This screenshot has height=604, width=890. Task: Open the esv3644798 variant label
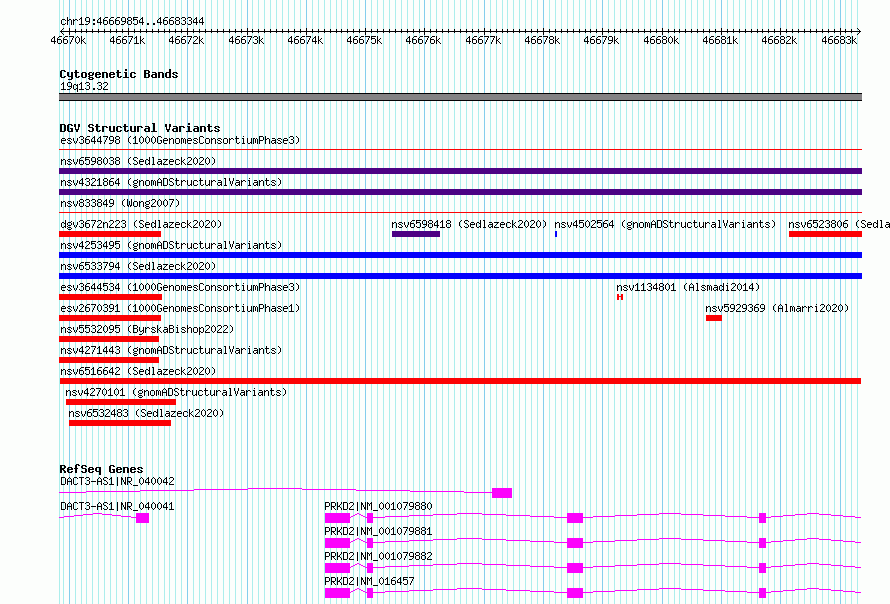pos(180,140)
